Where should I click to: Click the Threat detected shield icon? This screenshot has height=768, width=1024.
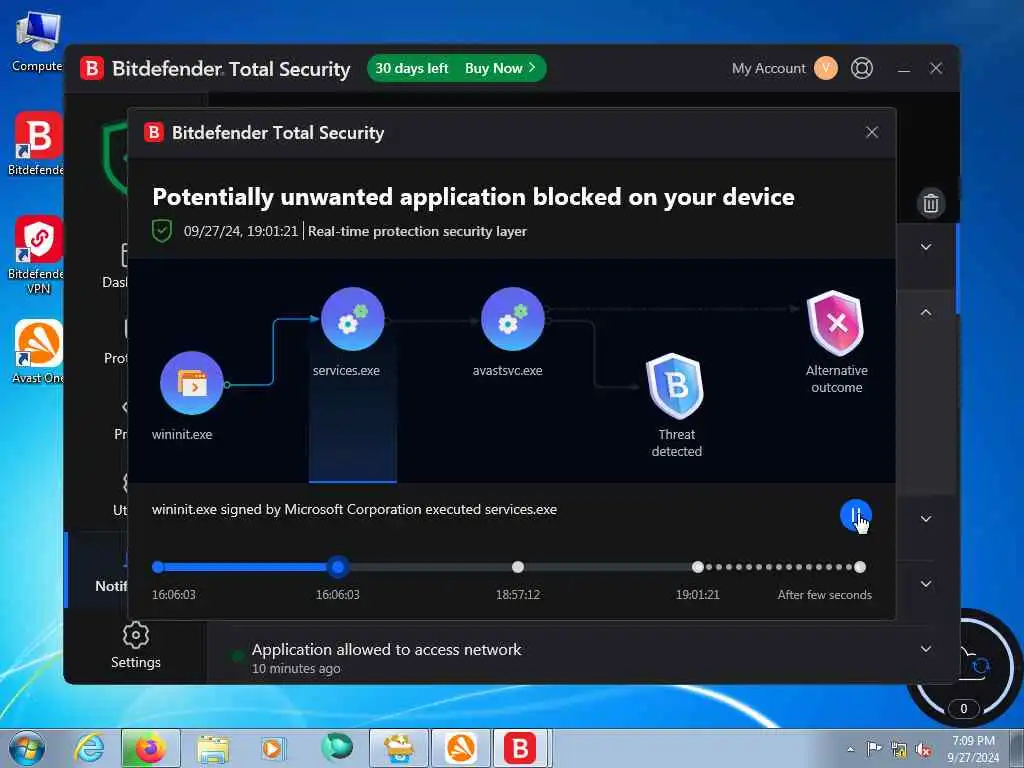coord(675,386)
